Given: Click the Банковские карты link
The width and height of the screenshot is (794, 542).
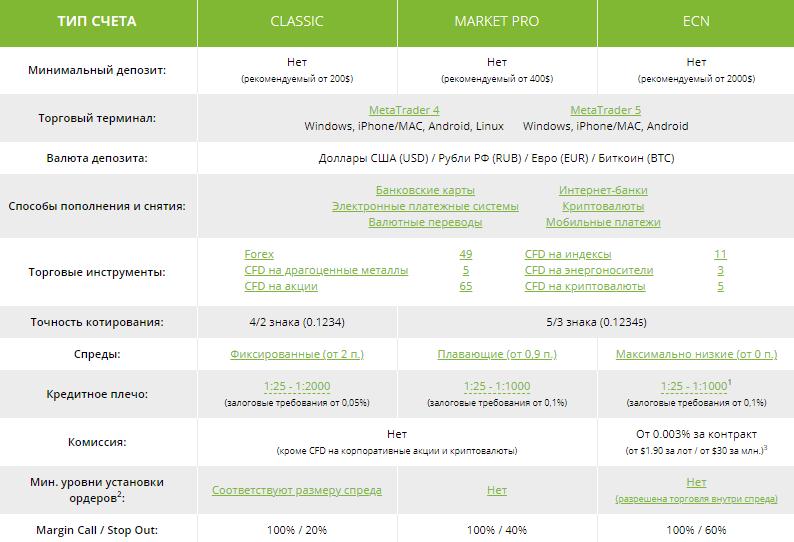Looking at the screenshot, I should (425, 190).
